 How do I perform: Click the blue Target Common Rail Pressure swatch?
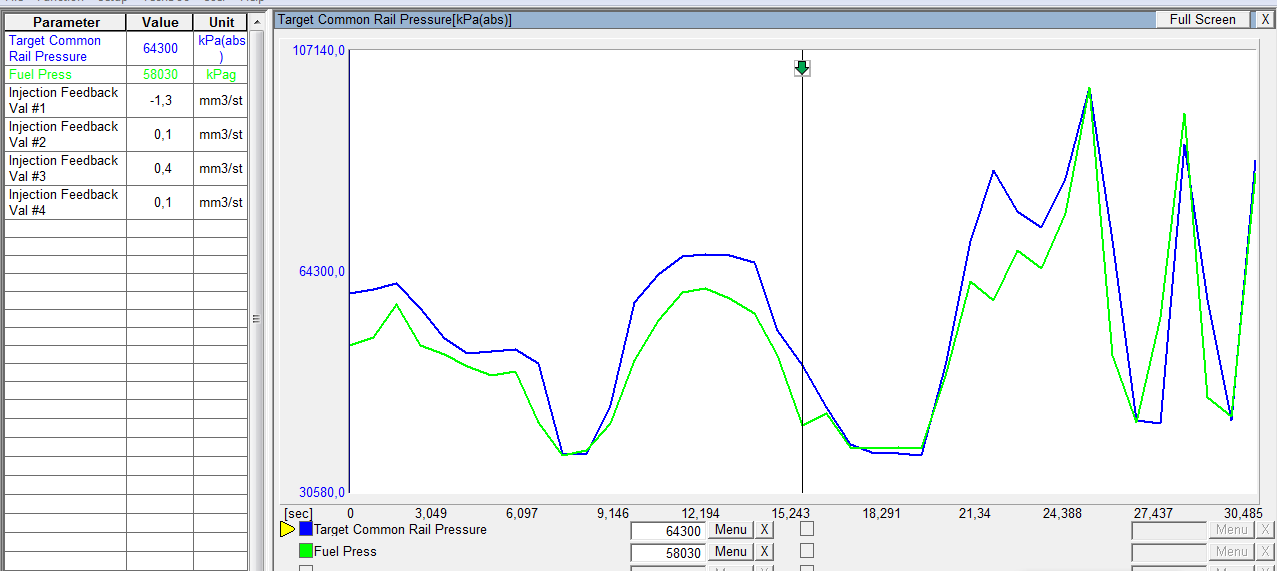click(x=306, y=530)
